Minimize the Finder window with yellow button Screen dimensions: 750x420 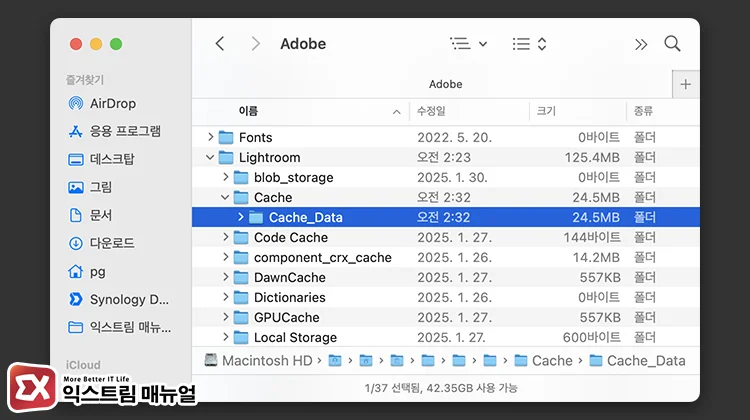tap(96, 44)
